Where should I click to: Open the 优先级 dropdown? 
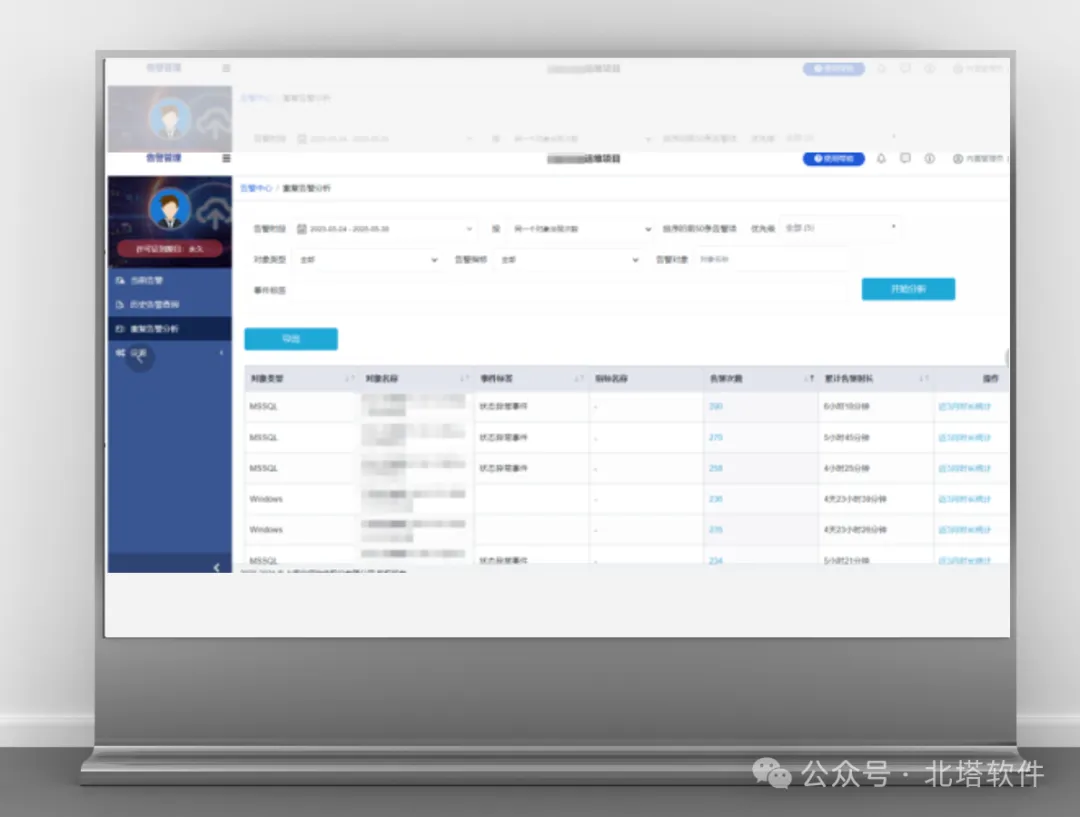pos(840,227)
